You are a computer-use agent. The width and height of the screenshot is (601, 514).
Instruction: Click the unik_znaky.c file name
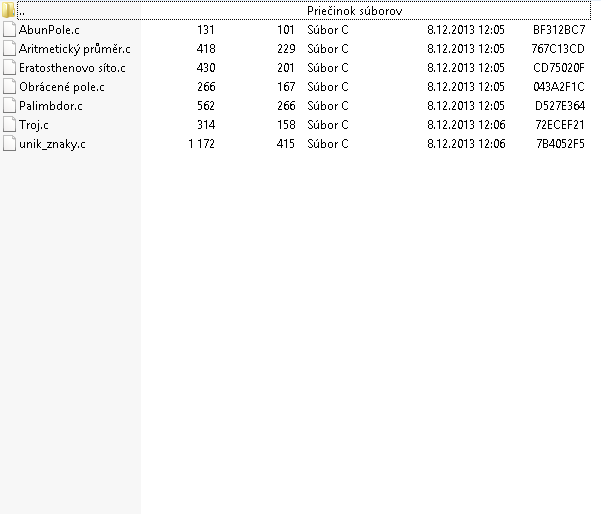52,144
